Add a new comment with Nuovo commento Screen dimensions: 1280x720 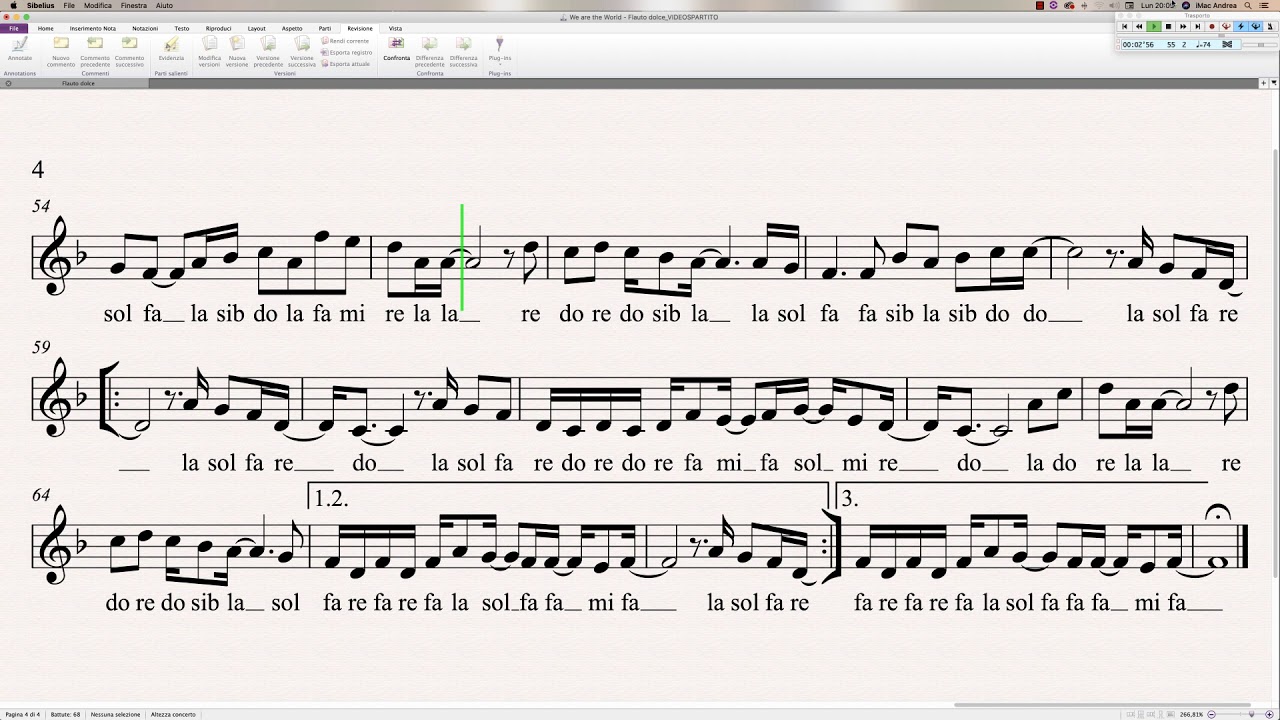(x=61, y=52)
